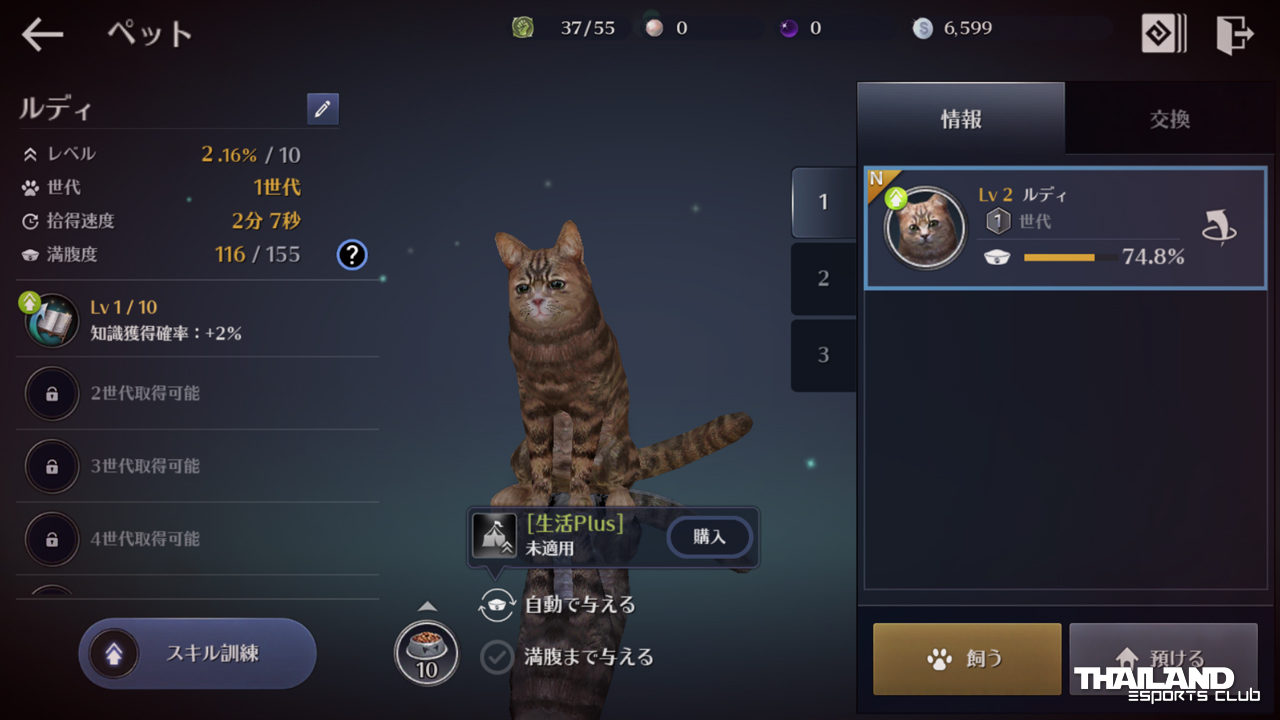1280x720 pixels.
Task: Click the pencil icon to rename ルディ
Action: pyautogui.click(x=322, y=109)
